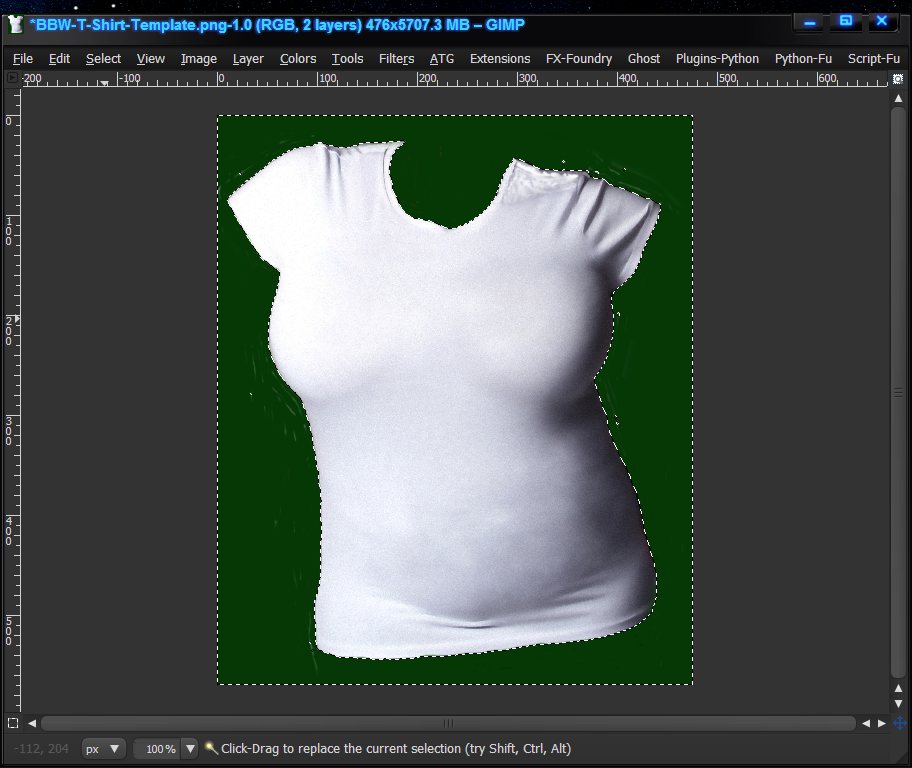Open the Edit menu
Screen dimensions: 912x768
tap(59, 59)
